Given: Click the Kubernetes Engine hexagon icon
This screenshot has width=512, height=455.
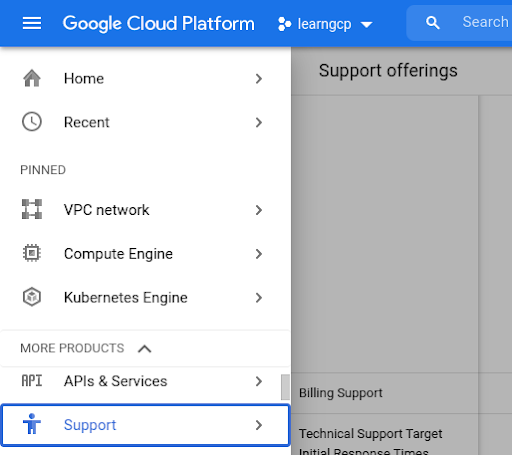Looking at the screenshot, I should [x=32, y=297].
